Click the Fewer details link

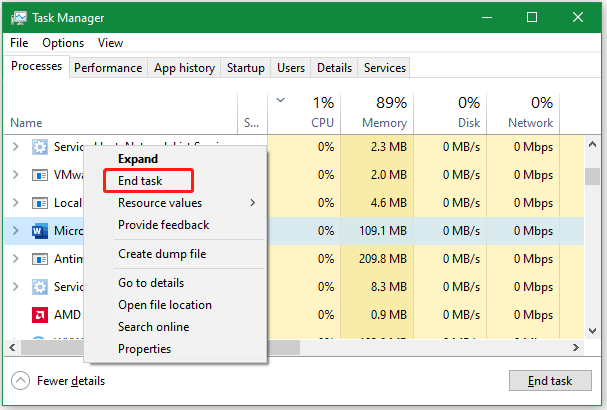click(x=71, y=381)
